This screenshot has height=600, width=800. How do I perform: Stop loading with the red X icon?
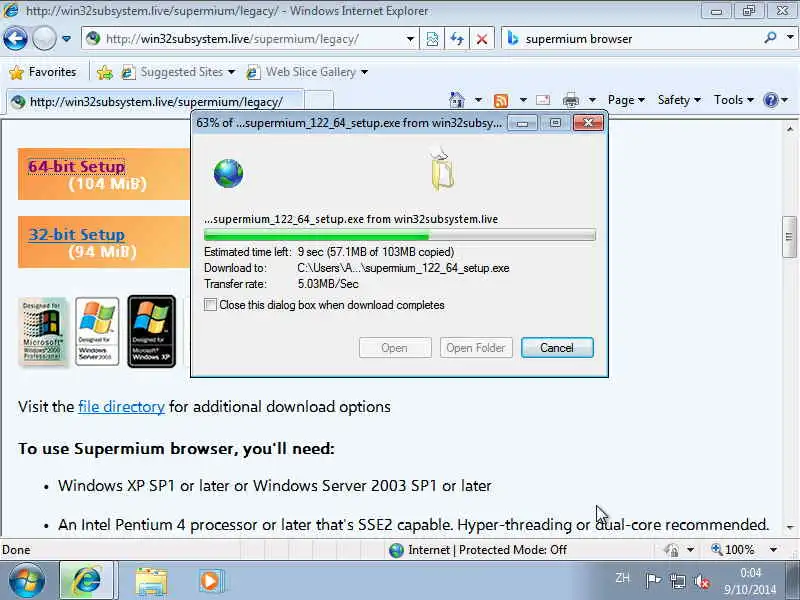(481, 39)
